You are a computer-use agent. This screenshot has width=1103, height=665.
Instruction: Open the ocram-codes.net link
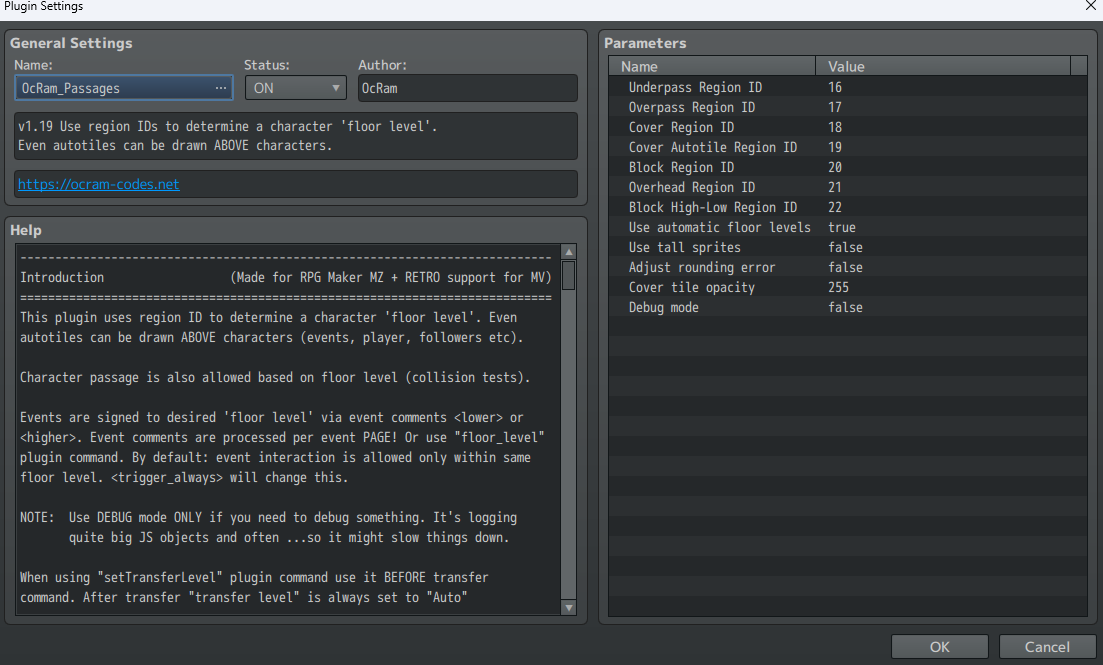point(98,184)
